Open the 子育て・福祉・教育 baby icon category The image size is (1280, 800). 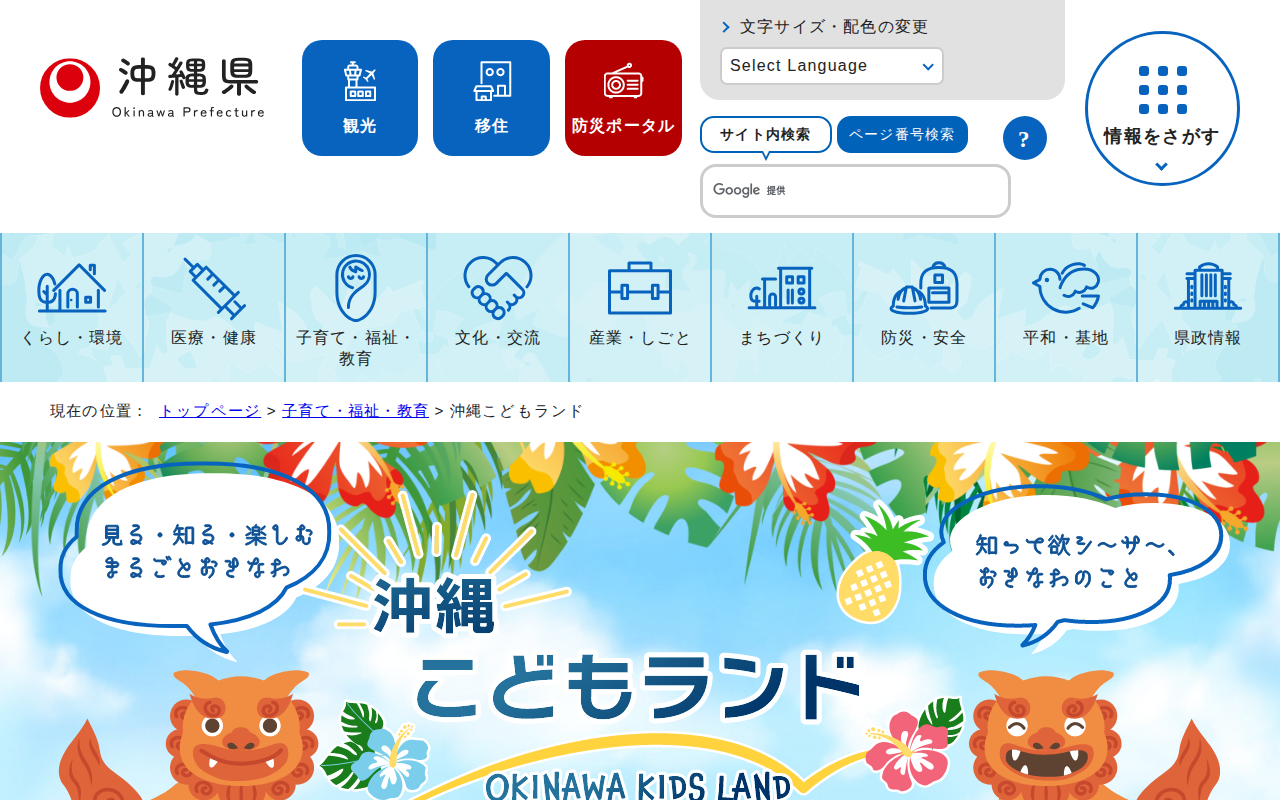click(x=356, y=308)
